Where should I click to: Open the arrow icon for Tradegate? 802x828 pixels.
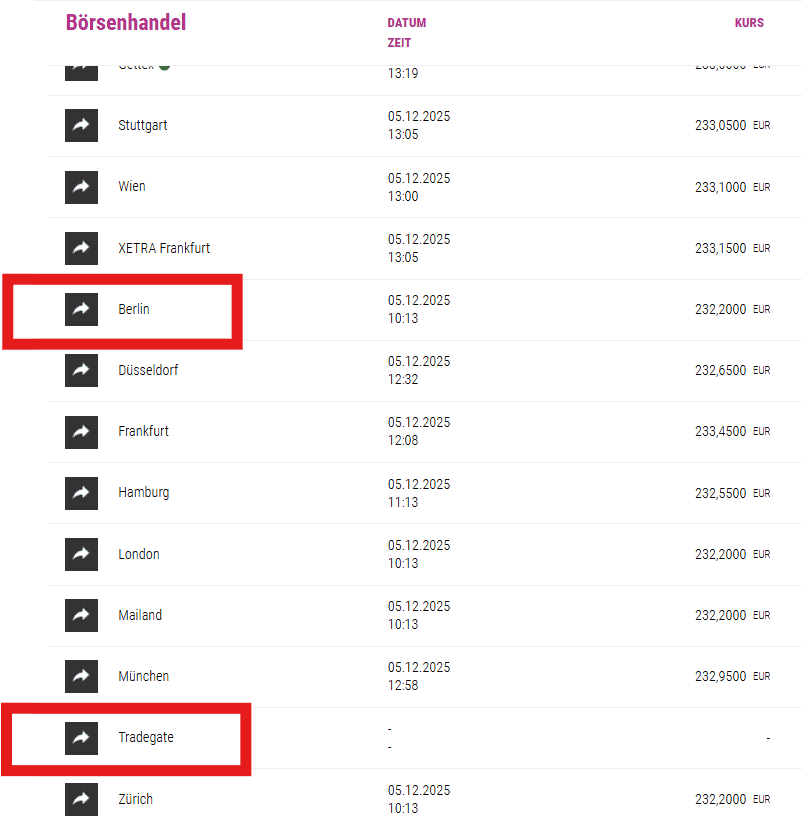point(82,738)
